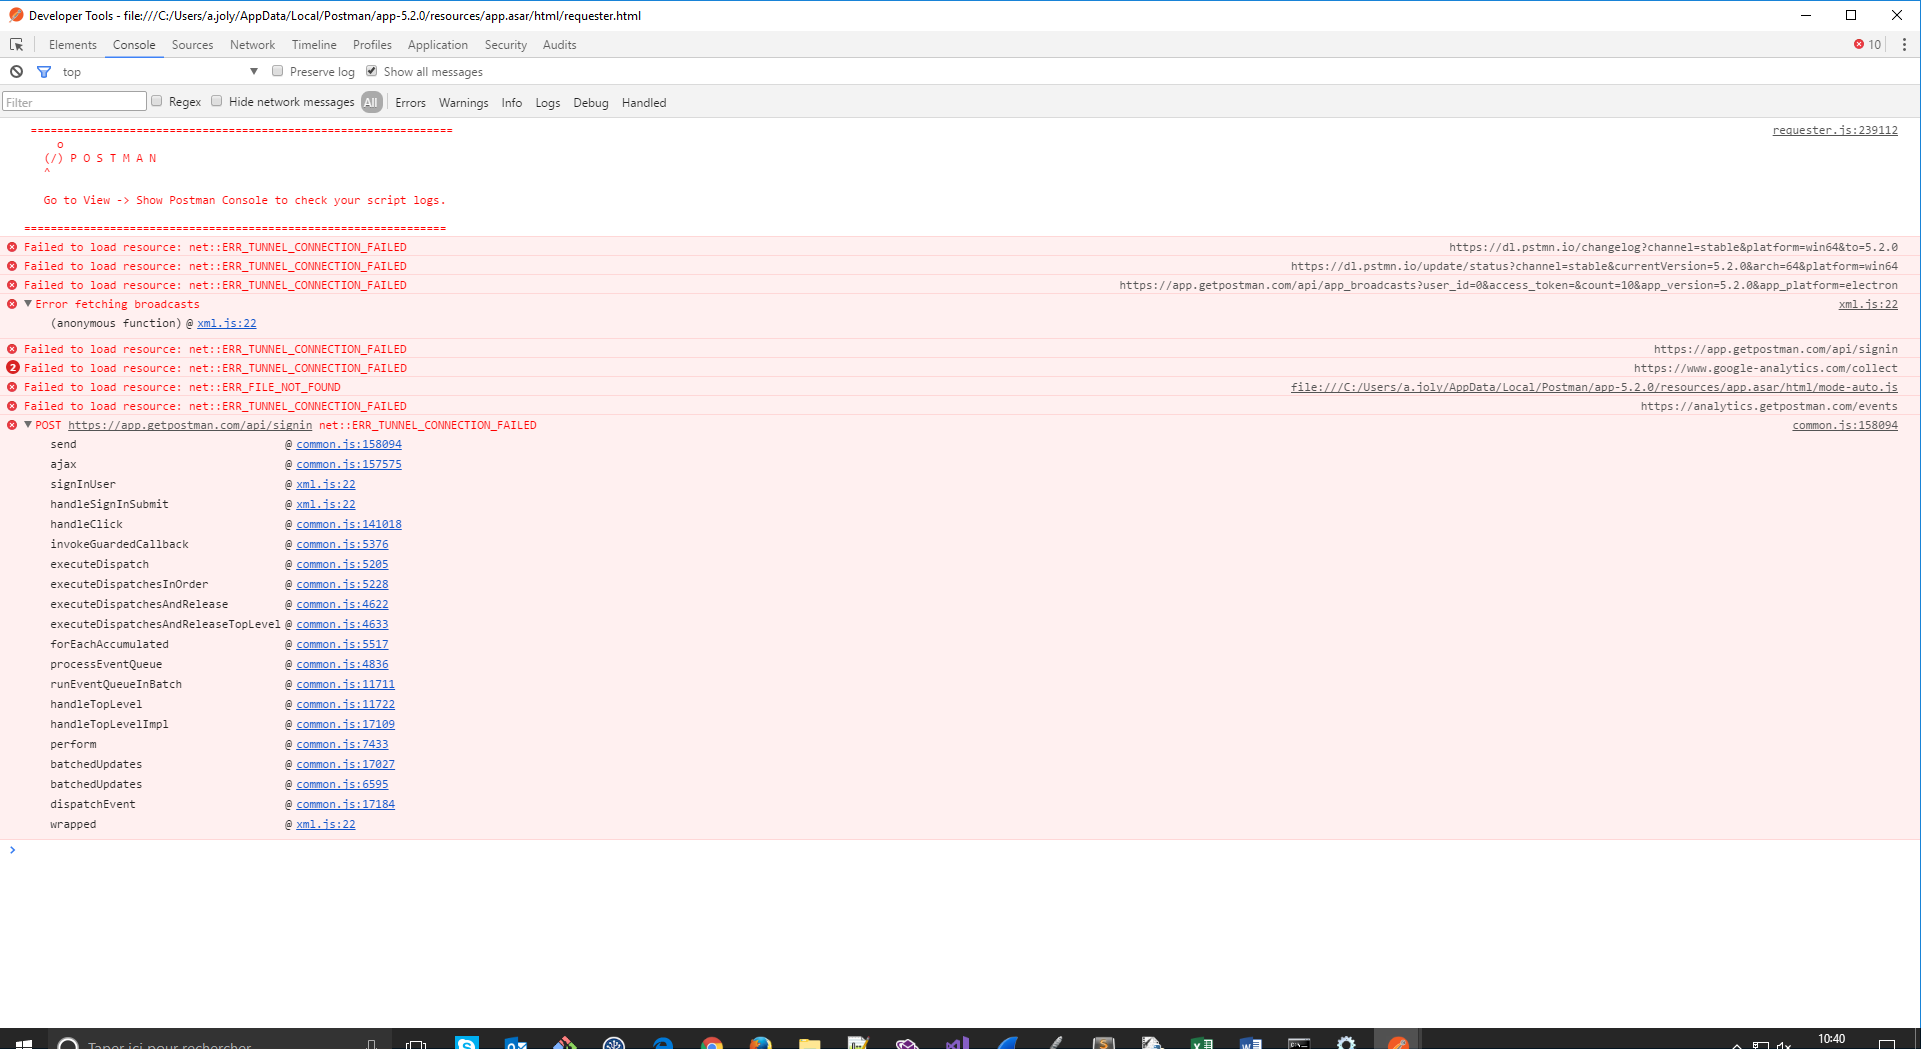Screen dimensions: 1921x1049
Task: Enable the Preserve log checkbox
Action: pos(277,71)
